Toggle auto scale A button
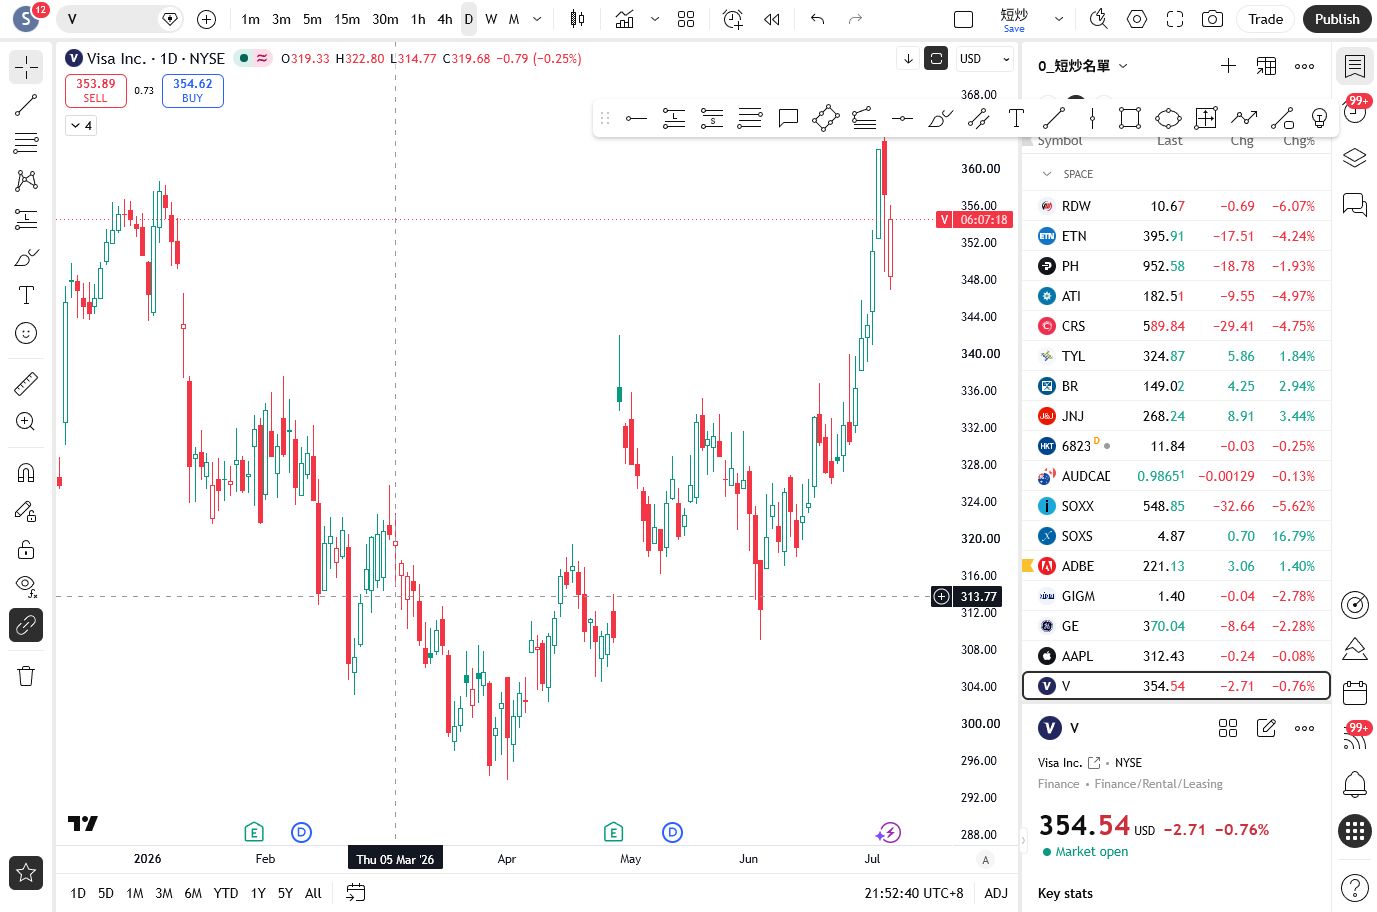The height and width of the screenshot is (912, 1377). [986, 860]
